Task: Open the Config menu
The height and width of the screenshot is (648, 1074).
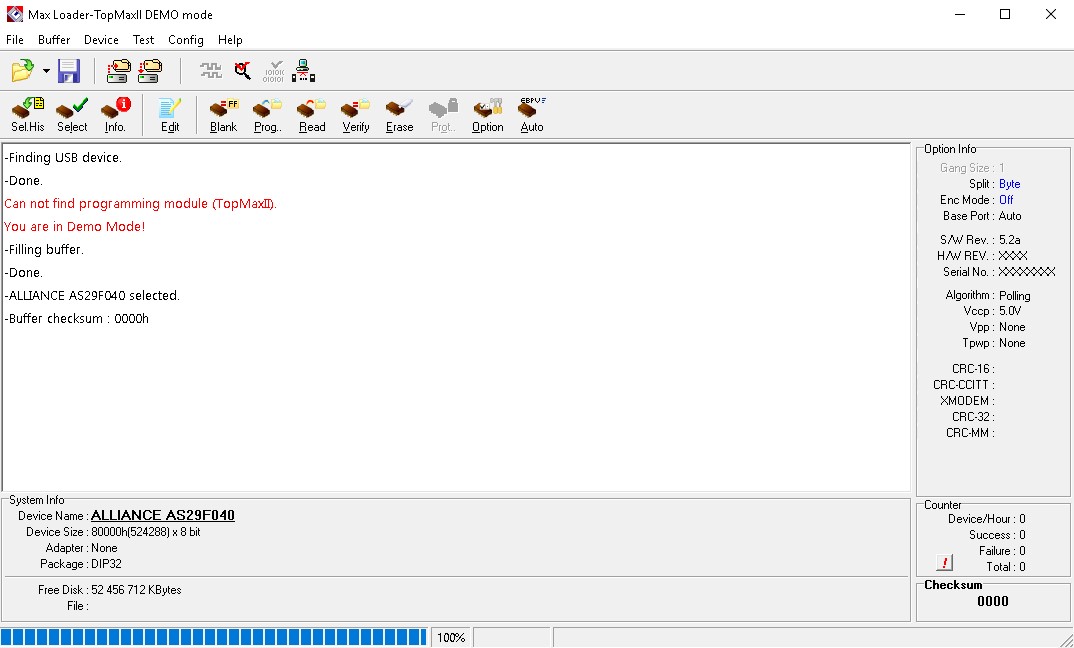Action: 186,40
